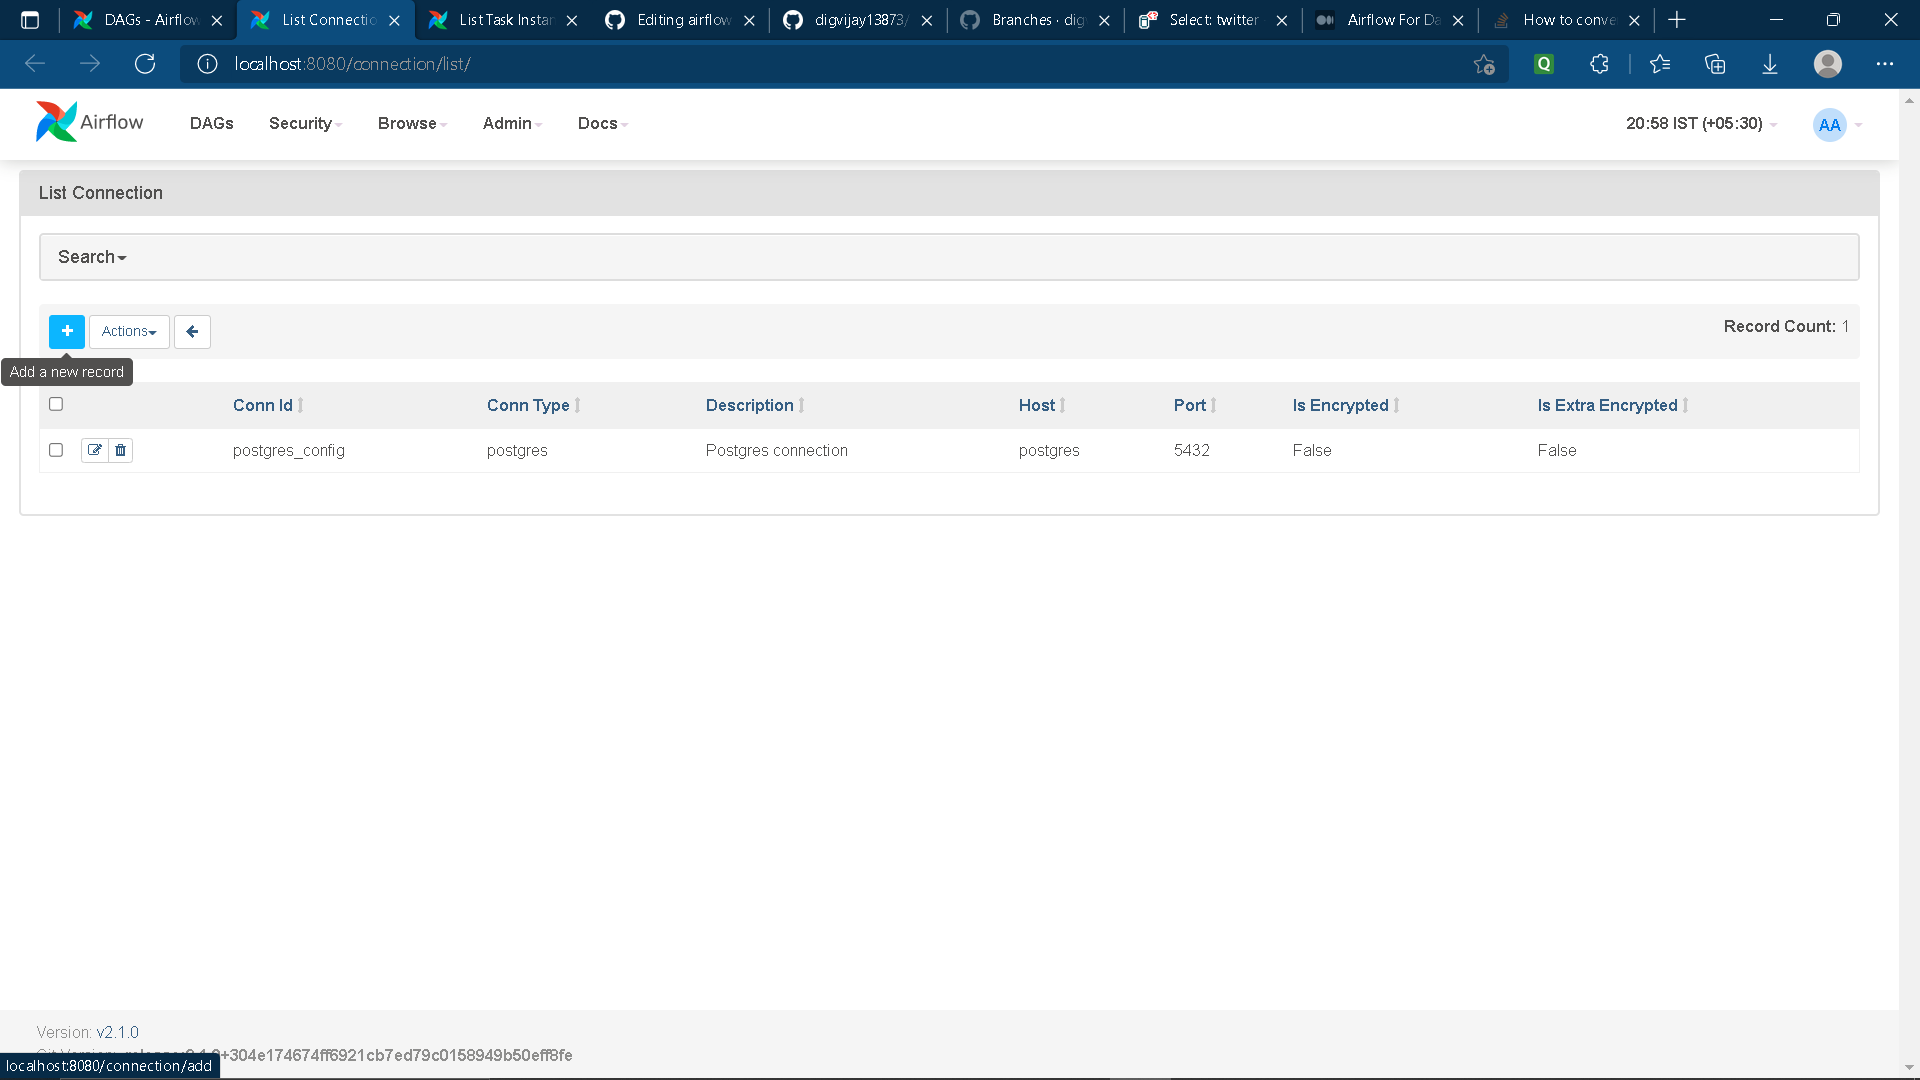The height and width of the screenshot is (1080, 1920).
Task: Expand the Search panel
Action: click(x=91, y=256)
